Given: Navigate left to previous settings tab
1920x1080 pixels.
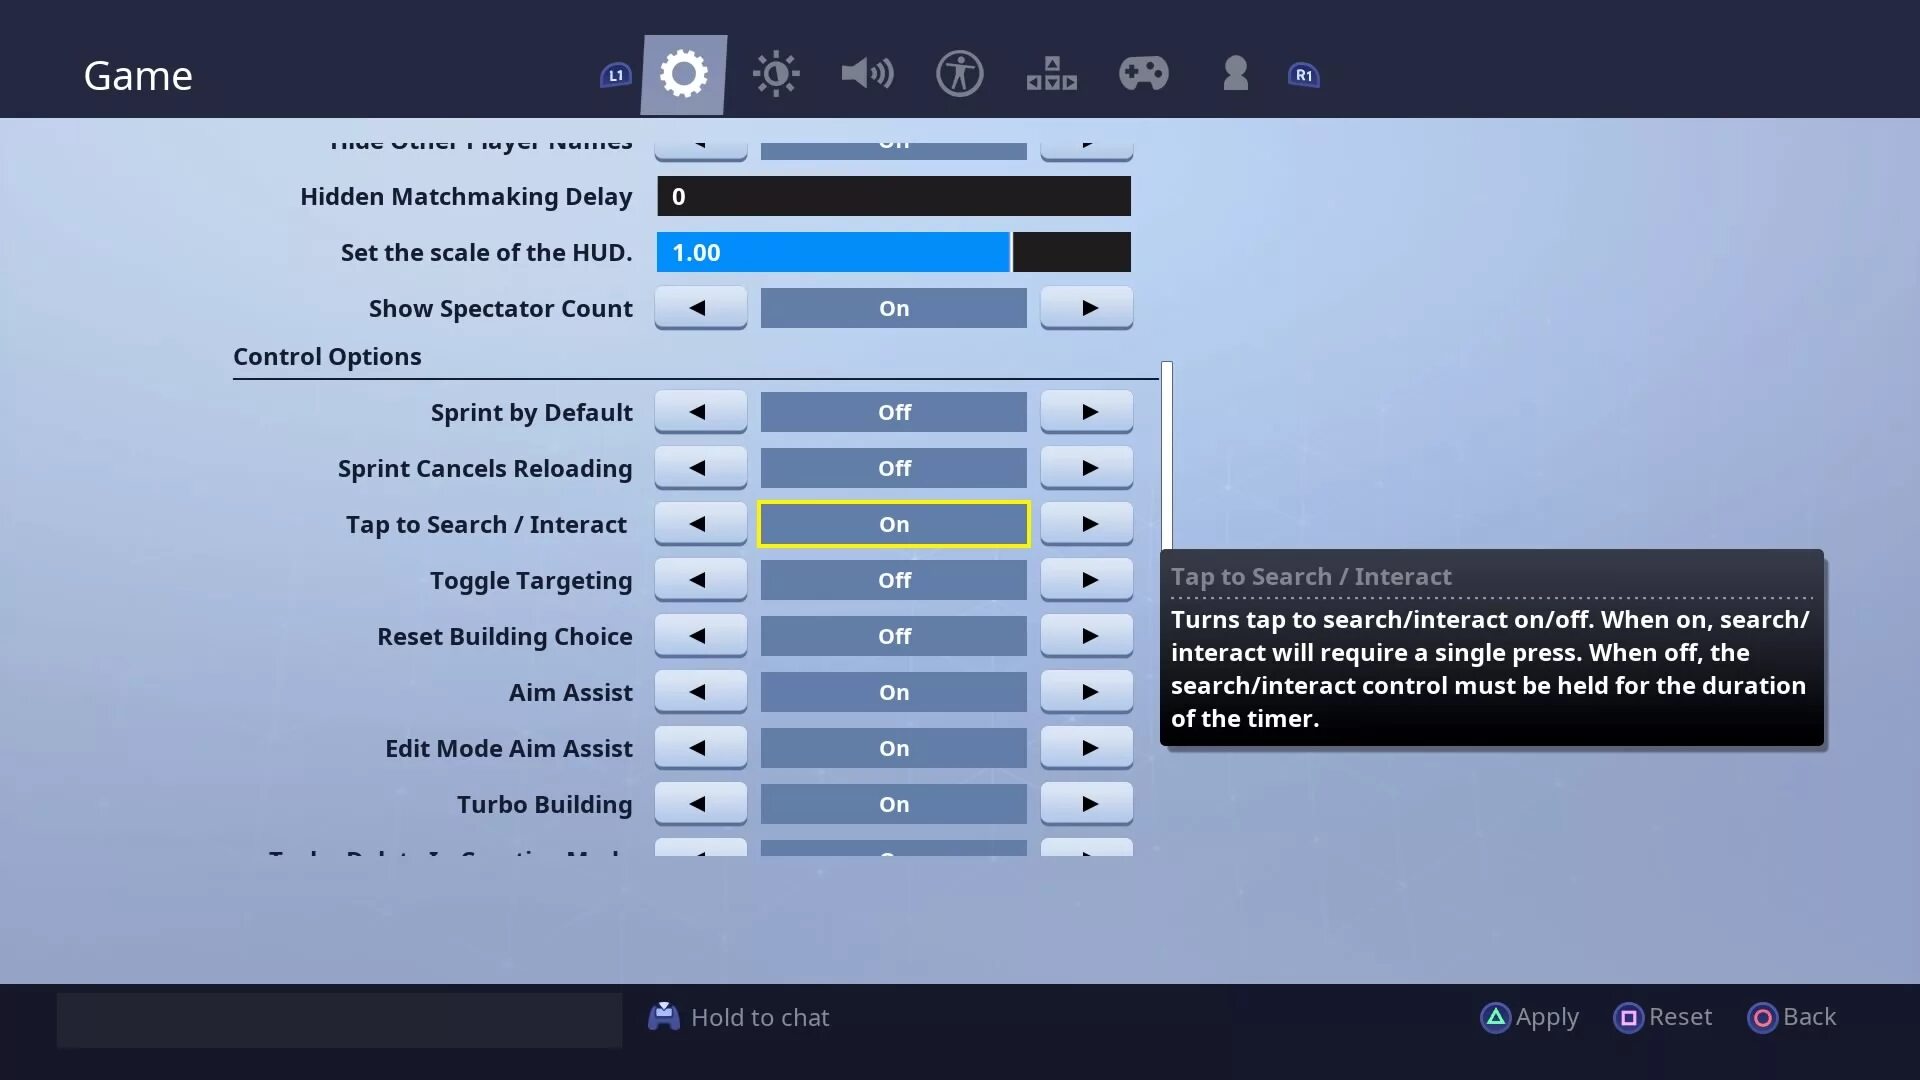Looking at the screenshot, I should pyautogui.click(x=616, y=75).
